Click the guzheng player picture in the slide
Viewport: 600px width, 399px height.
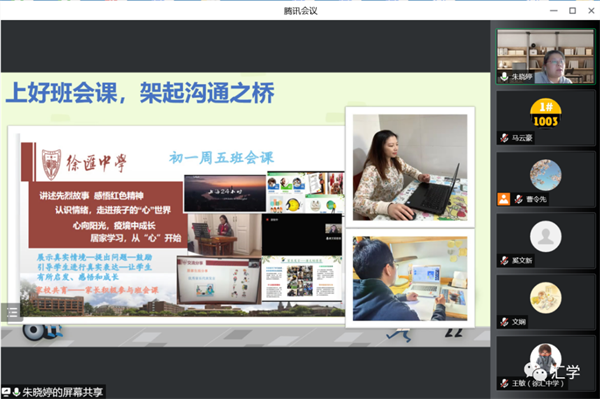(x=225, y=235)
